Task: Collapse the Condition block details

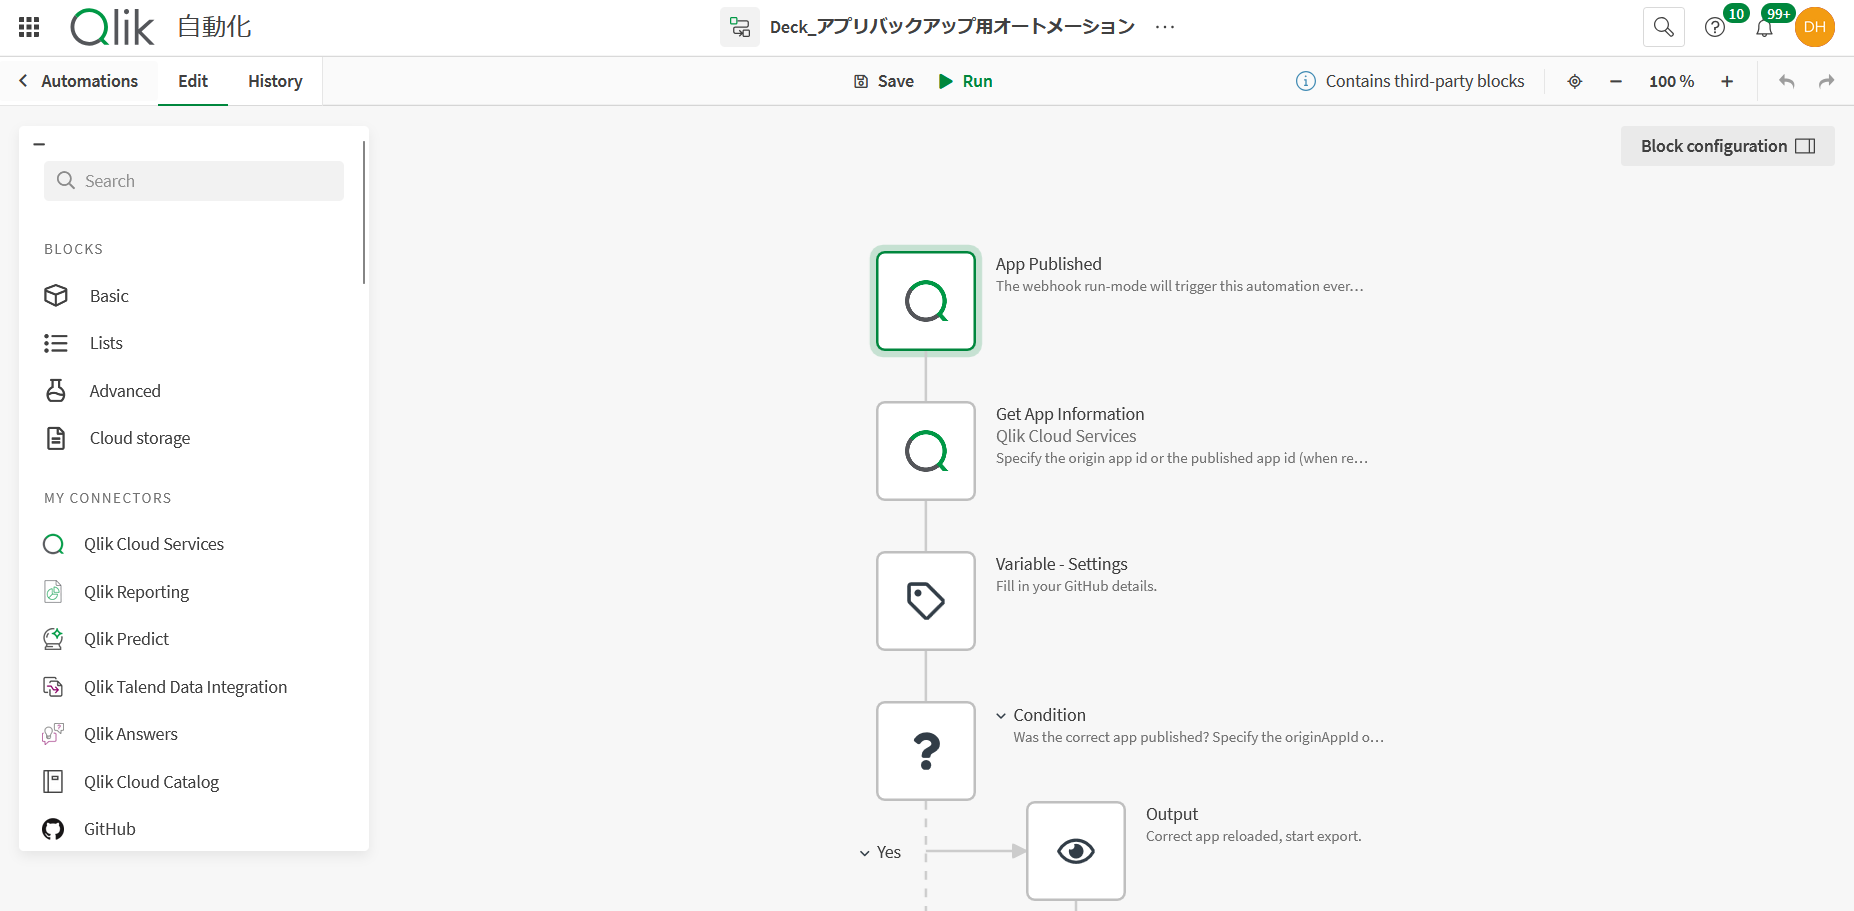Action: (x=1002, y=714)
